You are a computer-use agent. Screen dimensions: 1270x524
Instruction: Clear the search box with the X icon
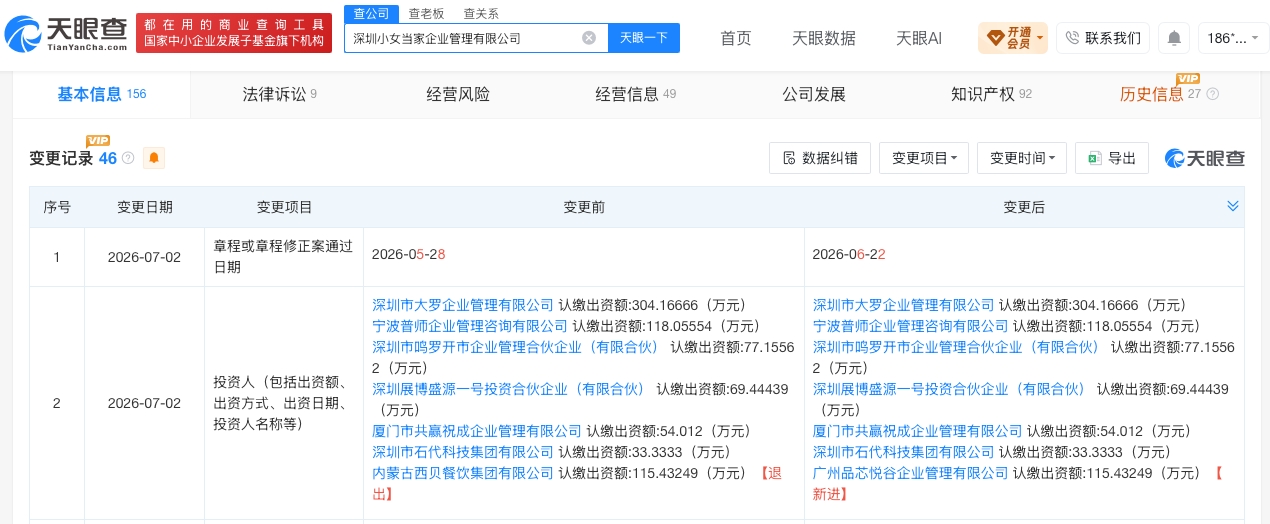coord(589,38)
